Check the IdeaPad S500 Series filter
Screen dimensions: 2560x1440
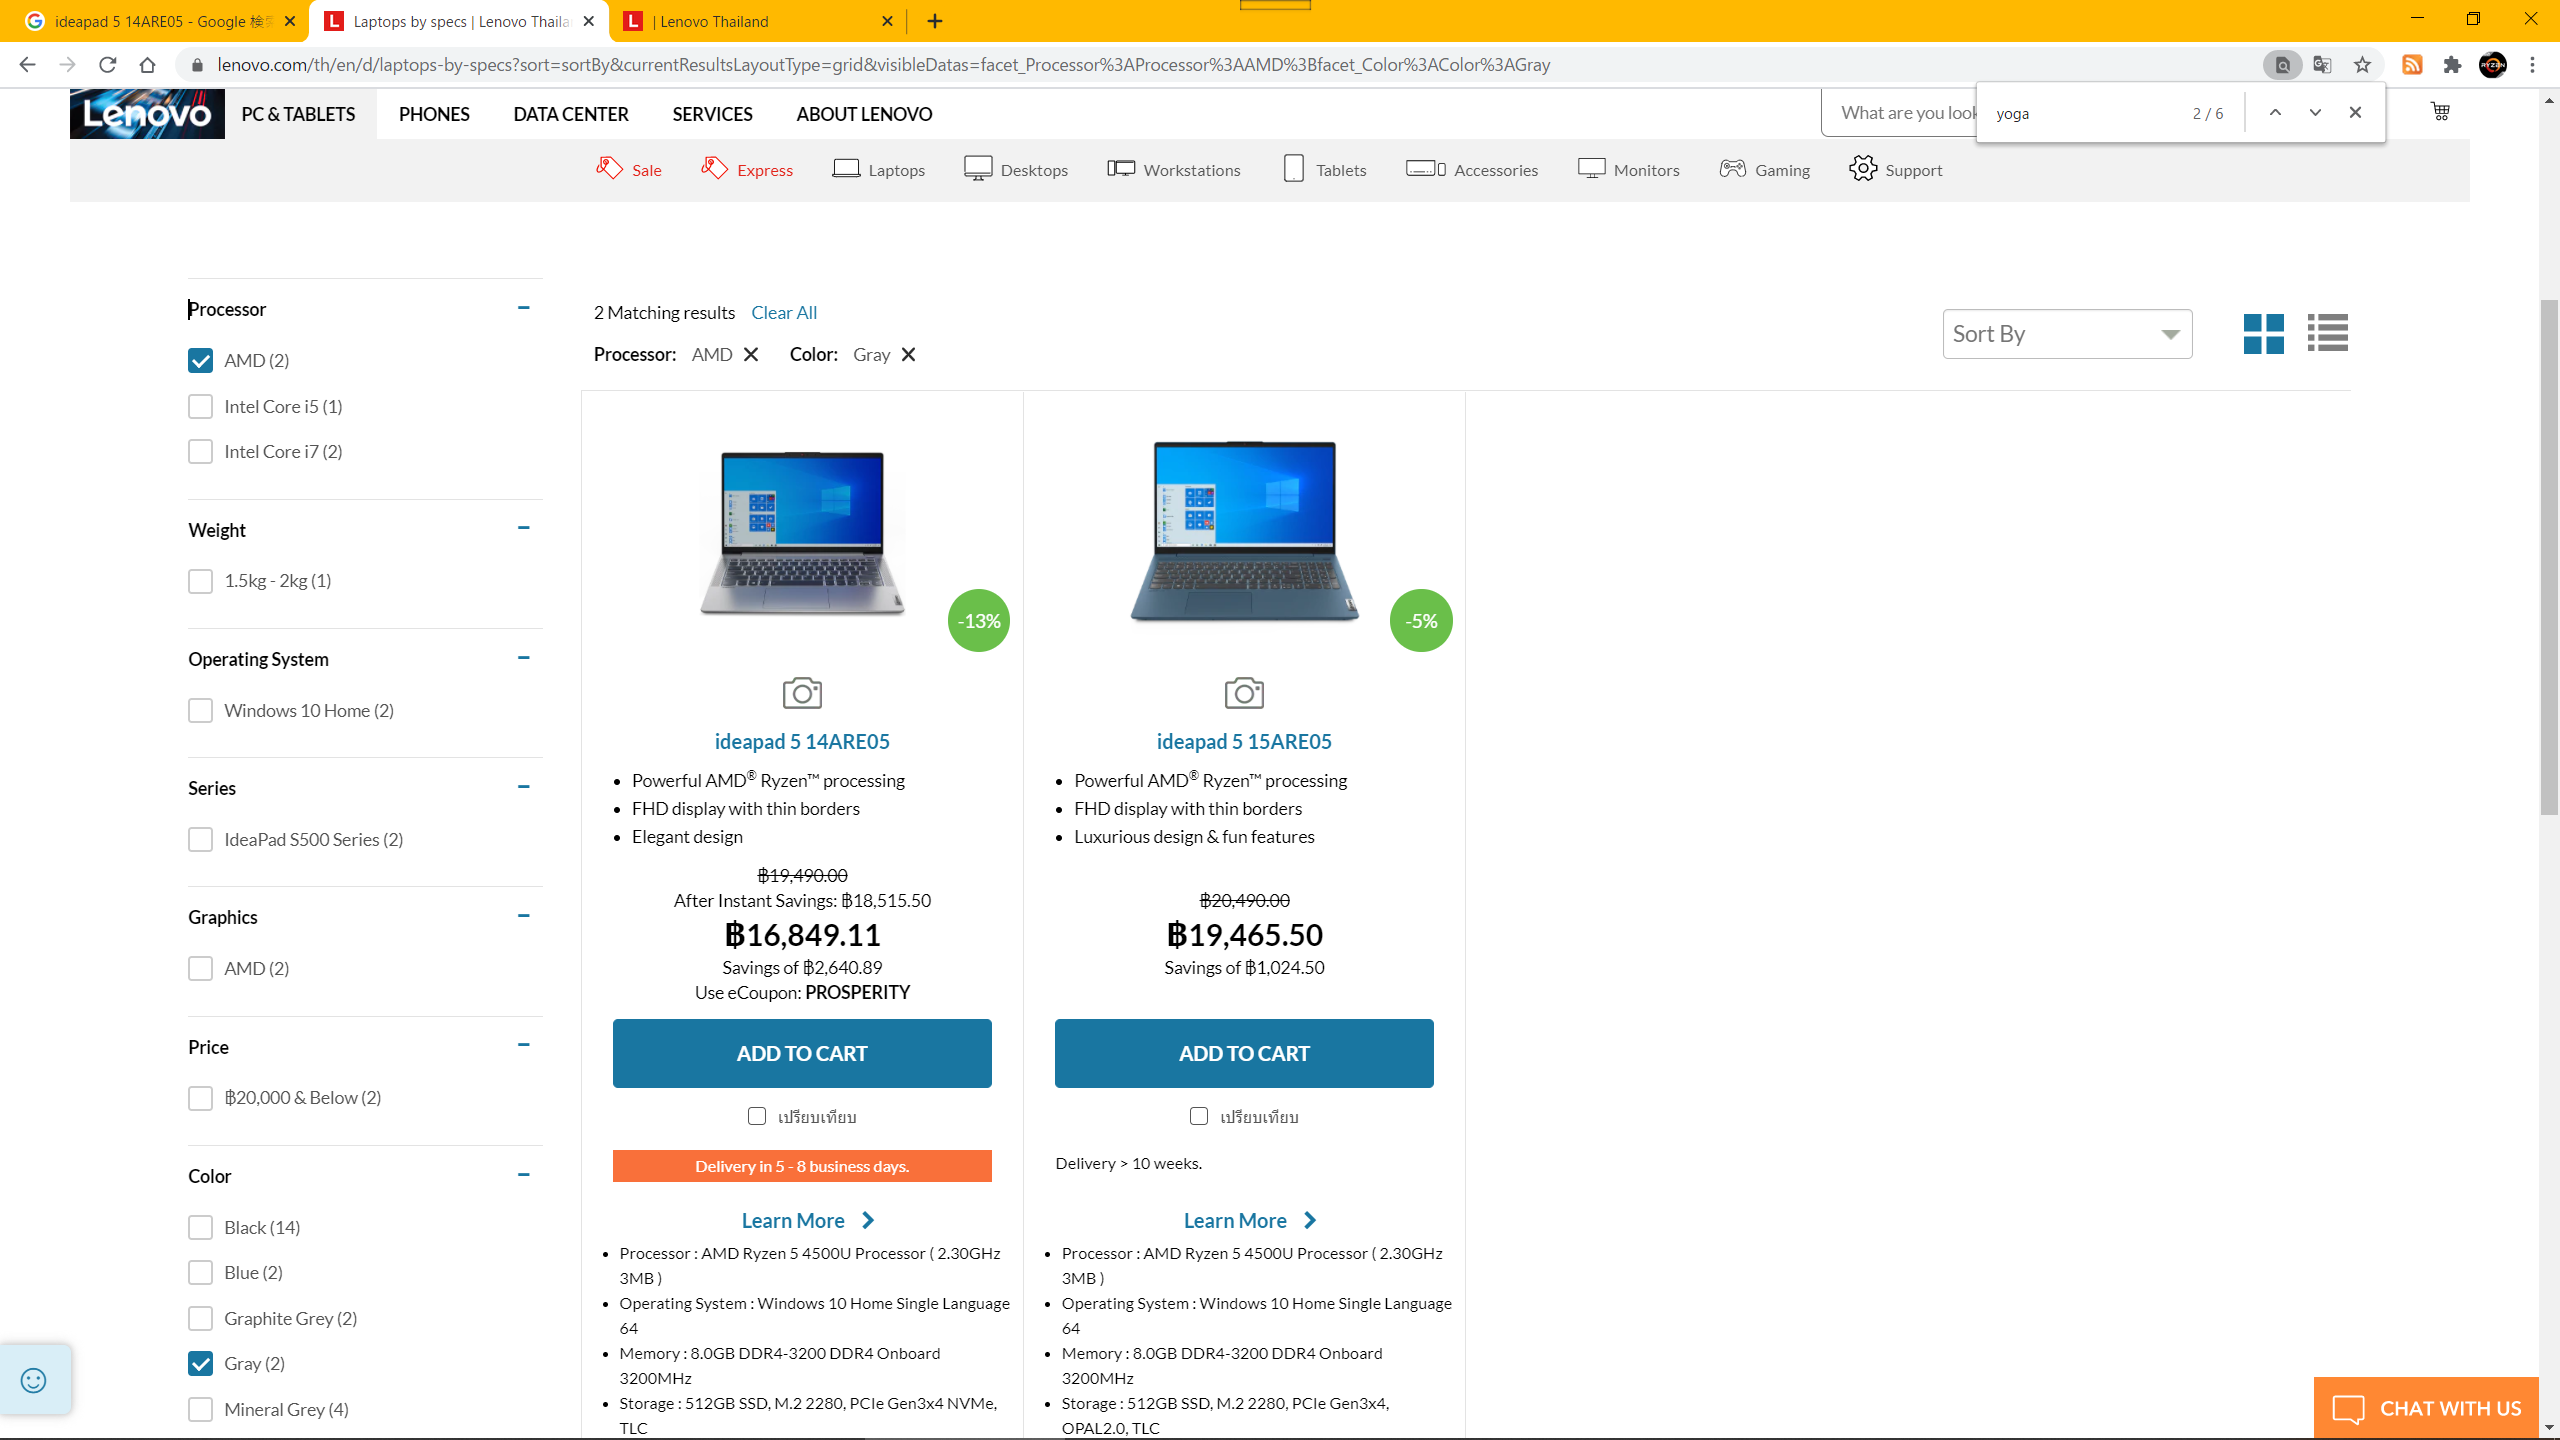tap(200, 839)
